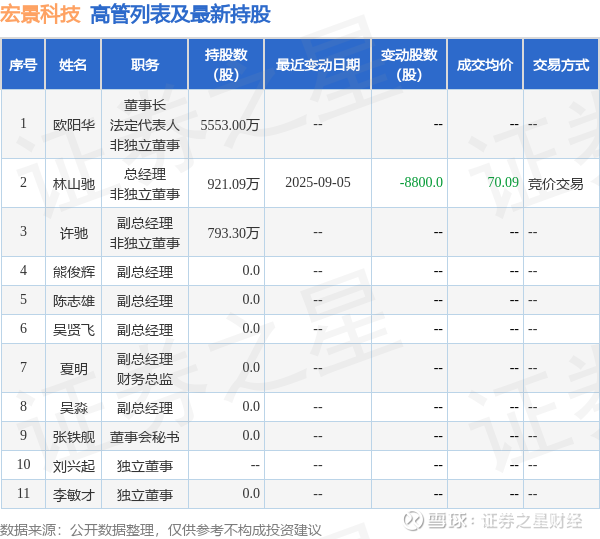Click the 雪球:证券之星财经 watermark text
Screen dimensions: 600x539
point(505,521)
